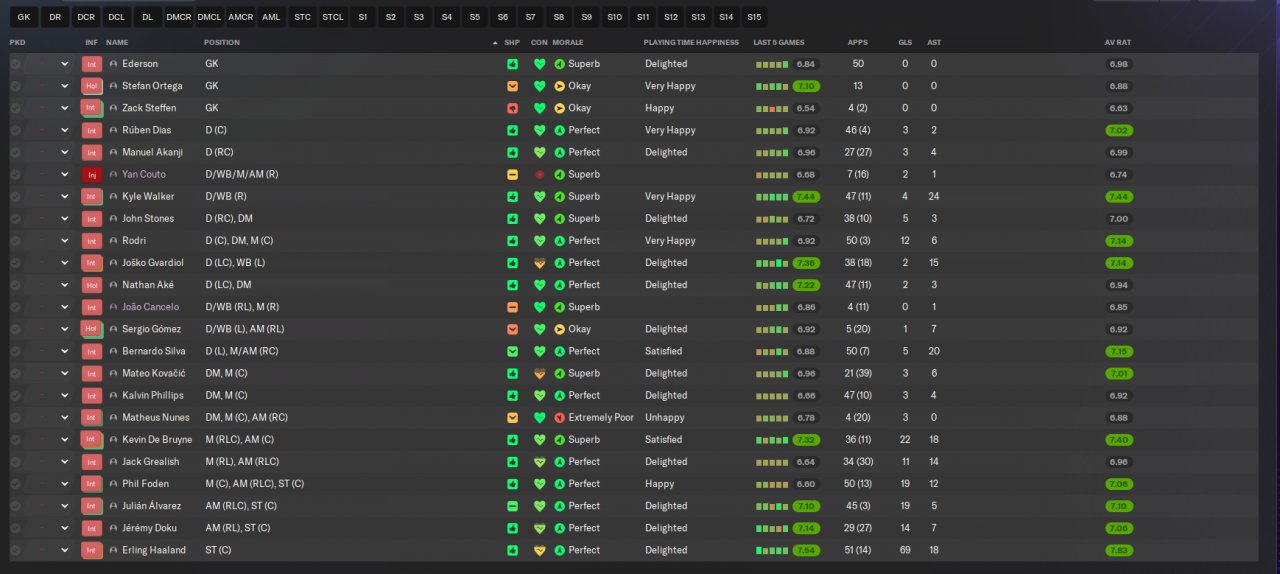Select the GK position filter tab
The height and width of the screenshot is (574, 1280).
pyautogui.click(x=24, y=17)
